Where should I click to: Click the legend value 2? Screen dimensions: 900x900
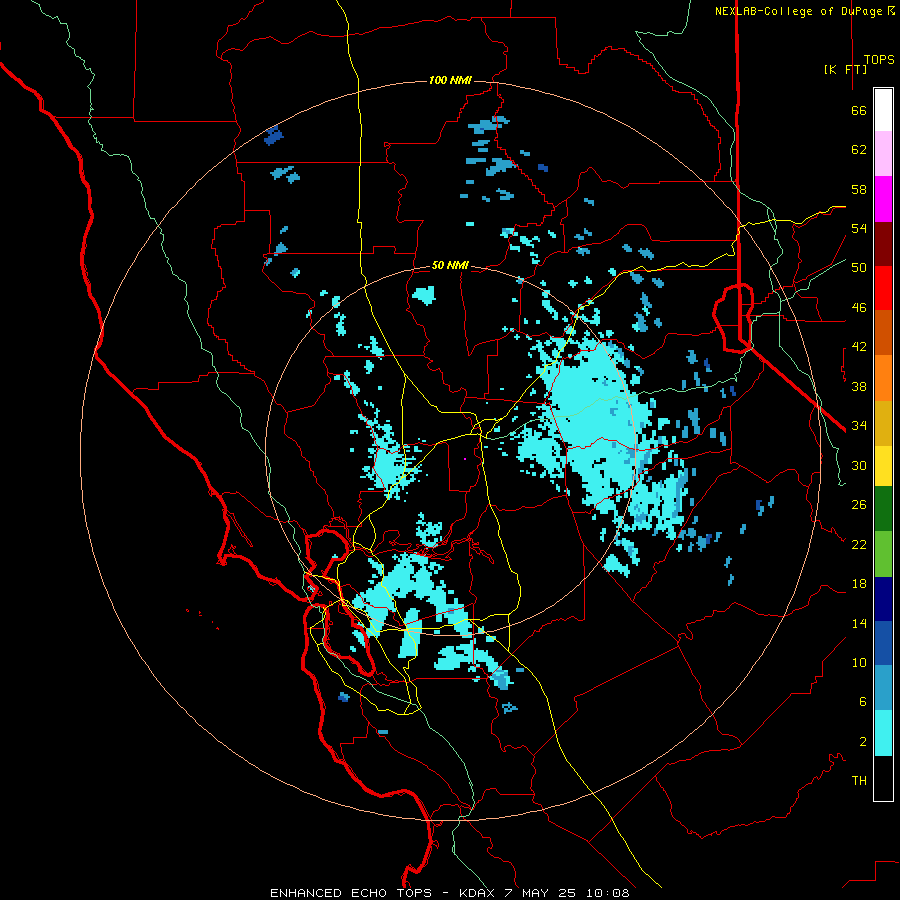(863, 742)
